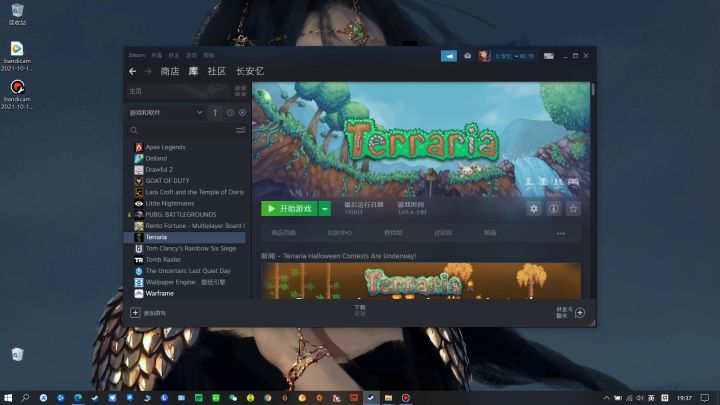Open Terraria info circle icon
This screenshot has width=720, height=405.
tap(553, 209)
